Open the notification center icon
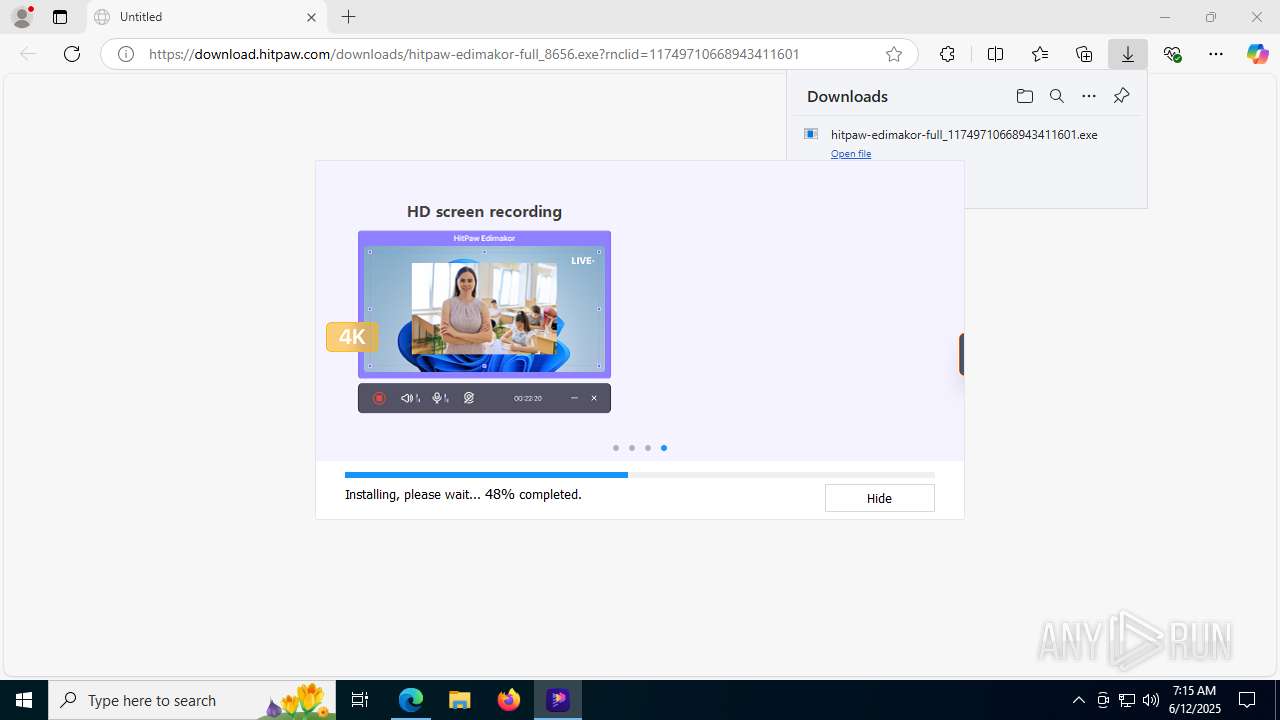Viewport: 1280px width, 720px height. point(1248,700)
